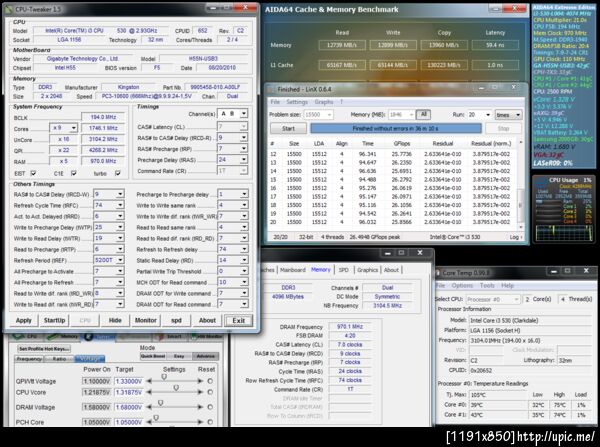Click the Start button in LinX
Image resolution: width=600 pixels, height=447 pixels.
(289, 129)
